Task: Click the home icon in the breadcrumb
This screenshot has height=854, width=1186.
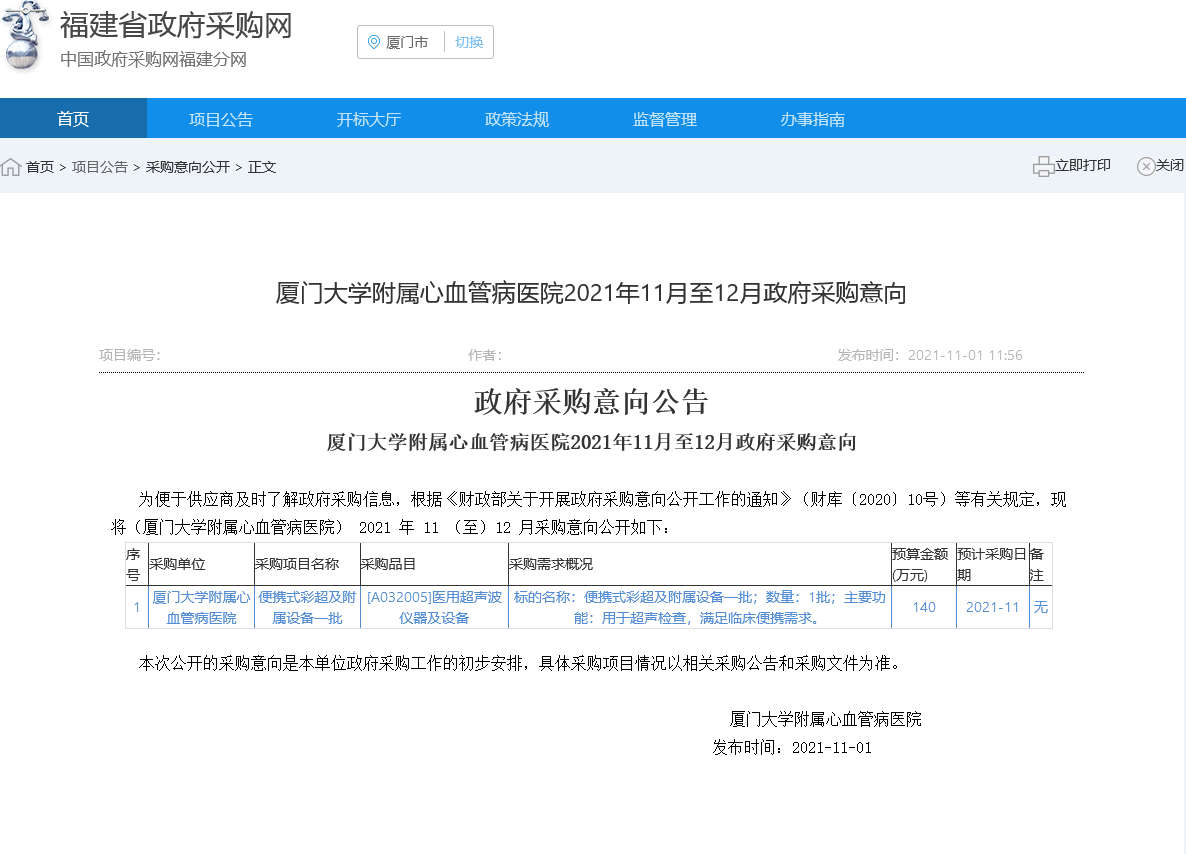Action: 10,167
